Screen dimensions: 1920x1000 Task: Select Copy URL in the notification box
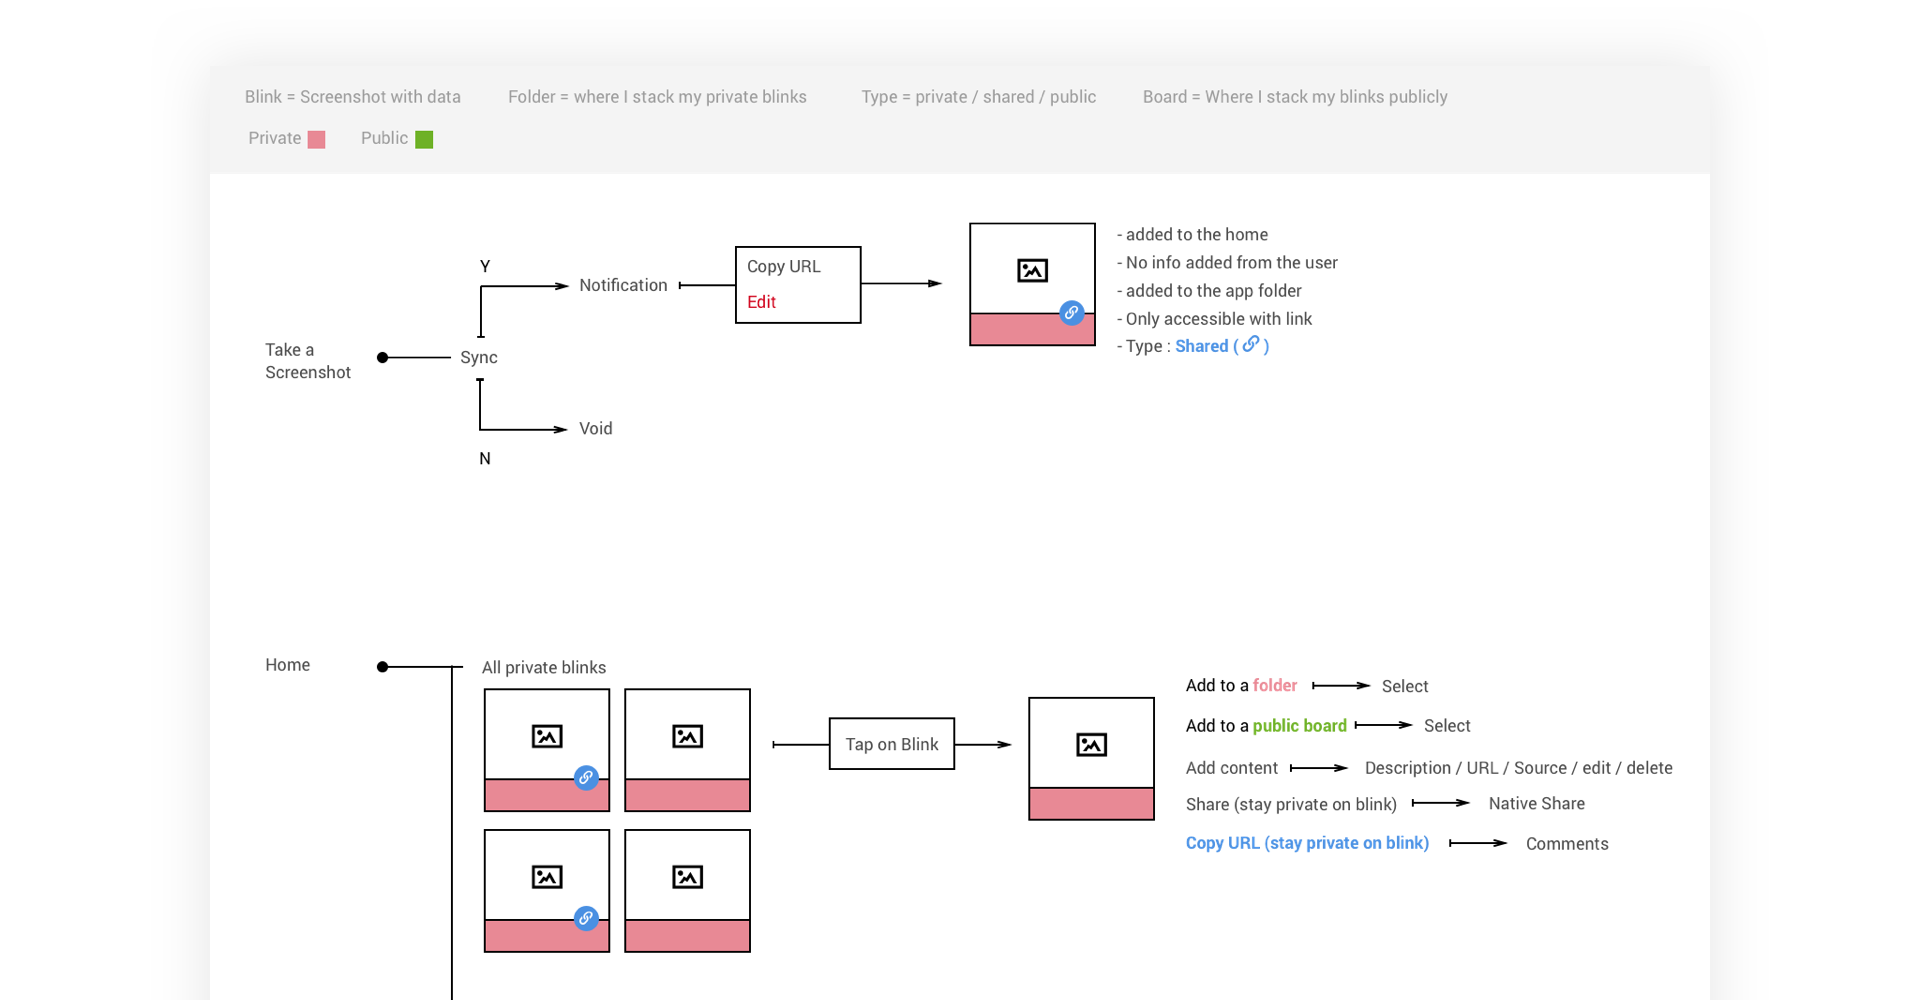pyautogui.click(x=783, y=267)
